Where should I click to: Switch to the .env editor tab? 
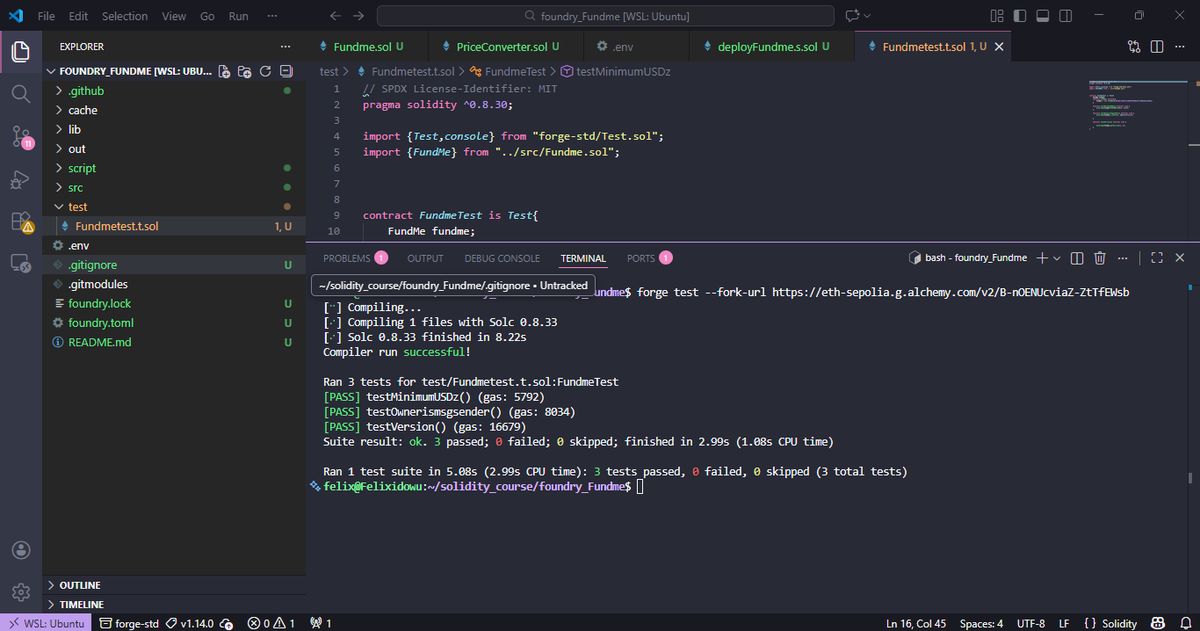pos(634,47)
